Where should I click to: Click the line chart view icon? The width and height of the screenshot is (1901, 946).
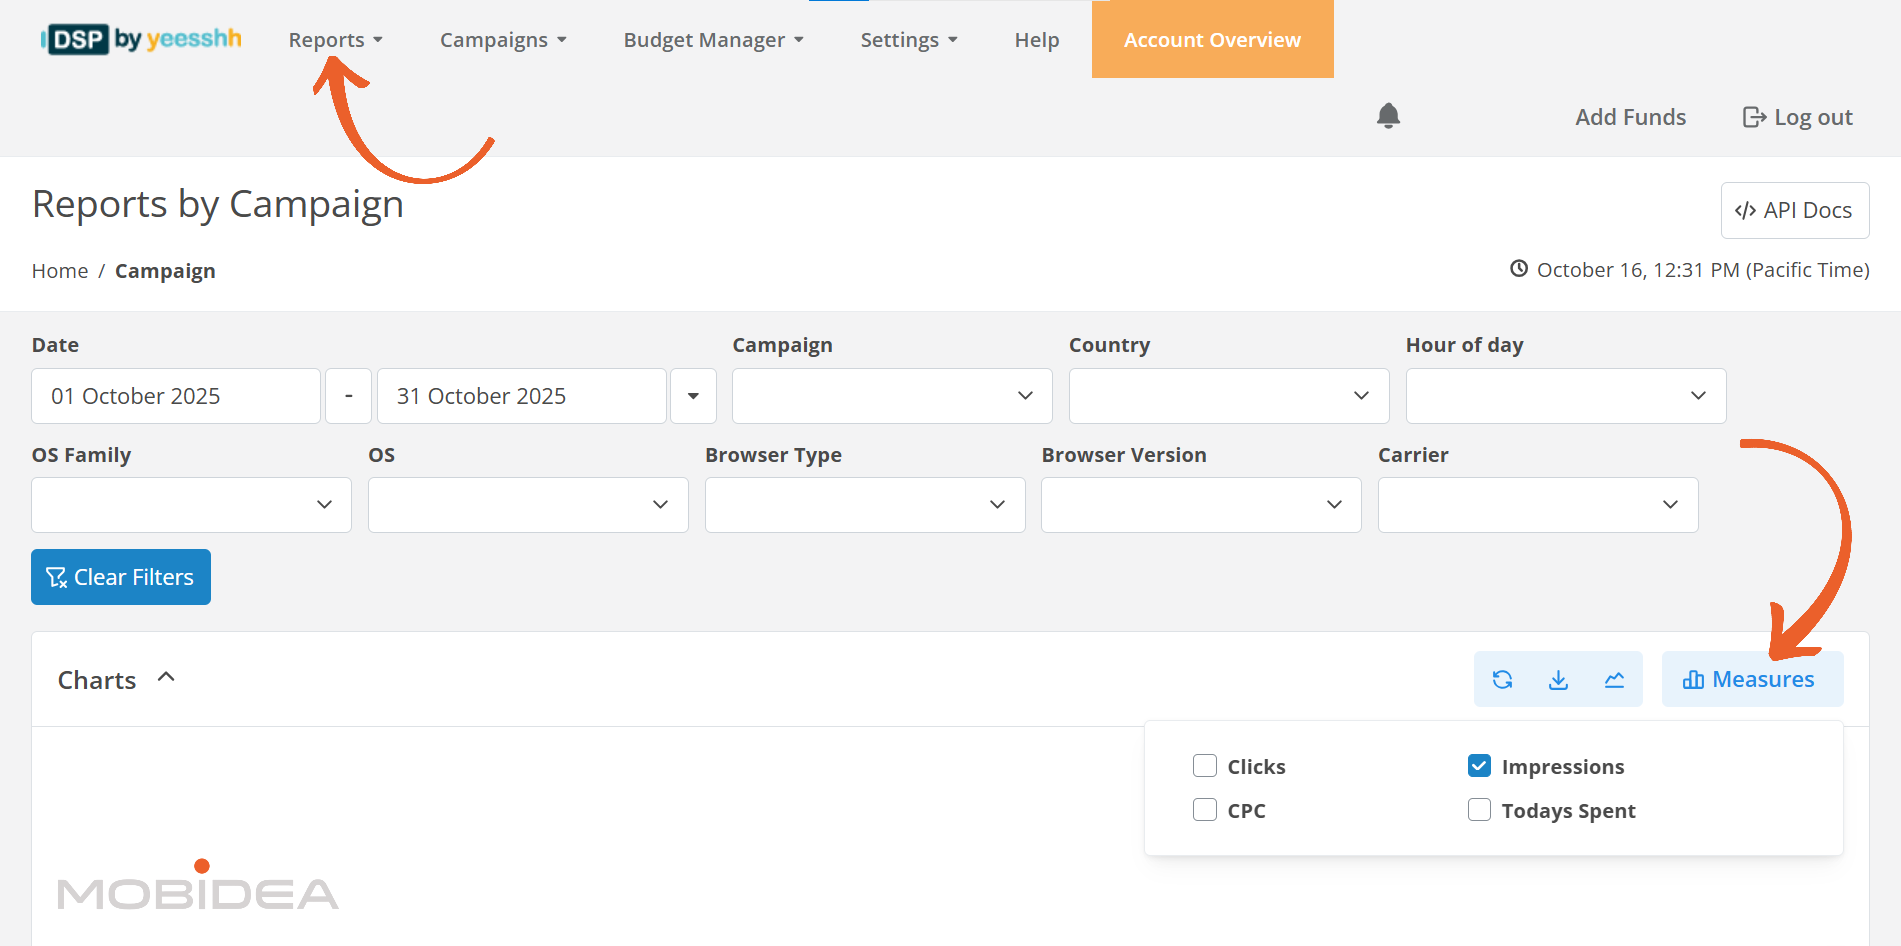coord(1614,680)
